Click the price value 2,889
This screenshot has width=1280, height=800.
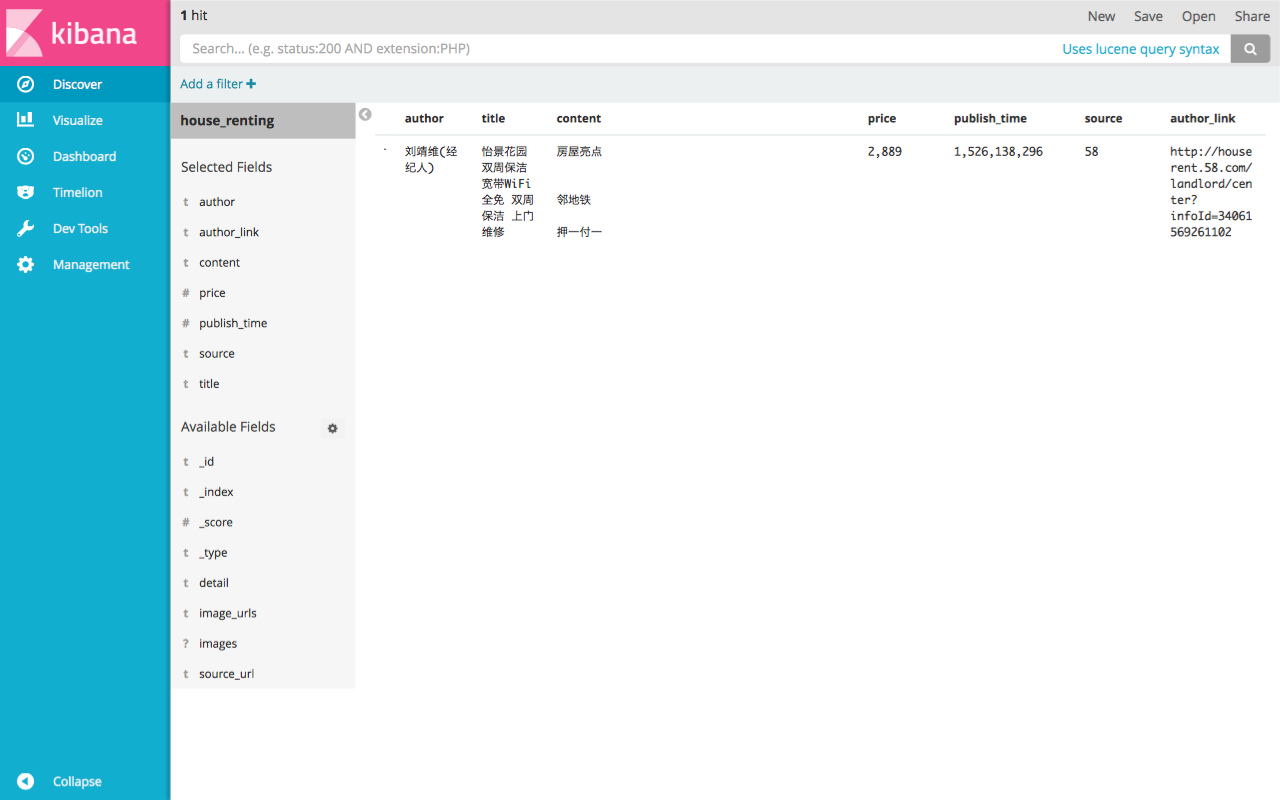coord(885,152)
